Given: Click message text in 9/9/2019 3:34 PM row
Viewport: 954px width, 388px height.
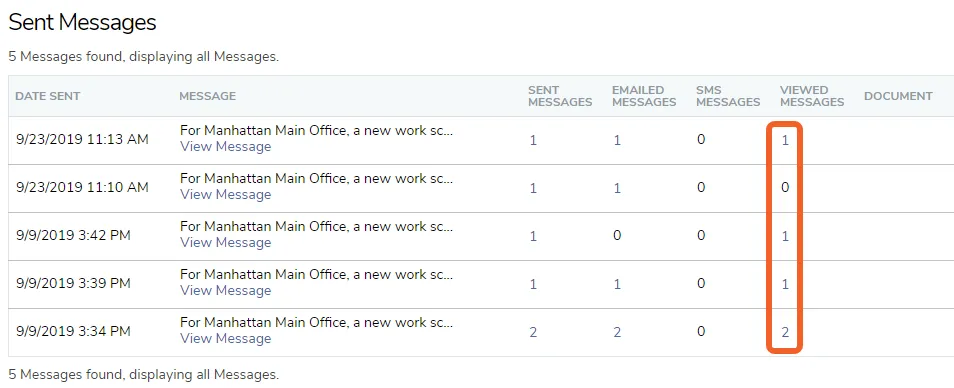Looking at the screenshot, I should (x=316, y=323).
